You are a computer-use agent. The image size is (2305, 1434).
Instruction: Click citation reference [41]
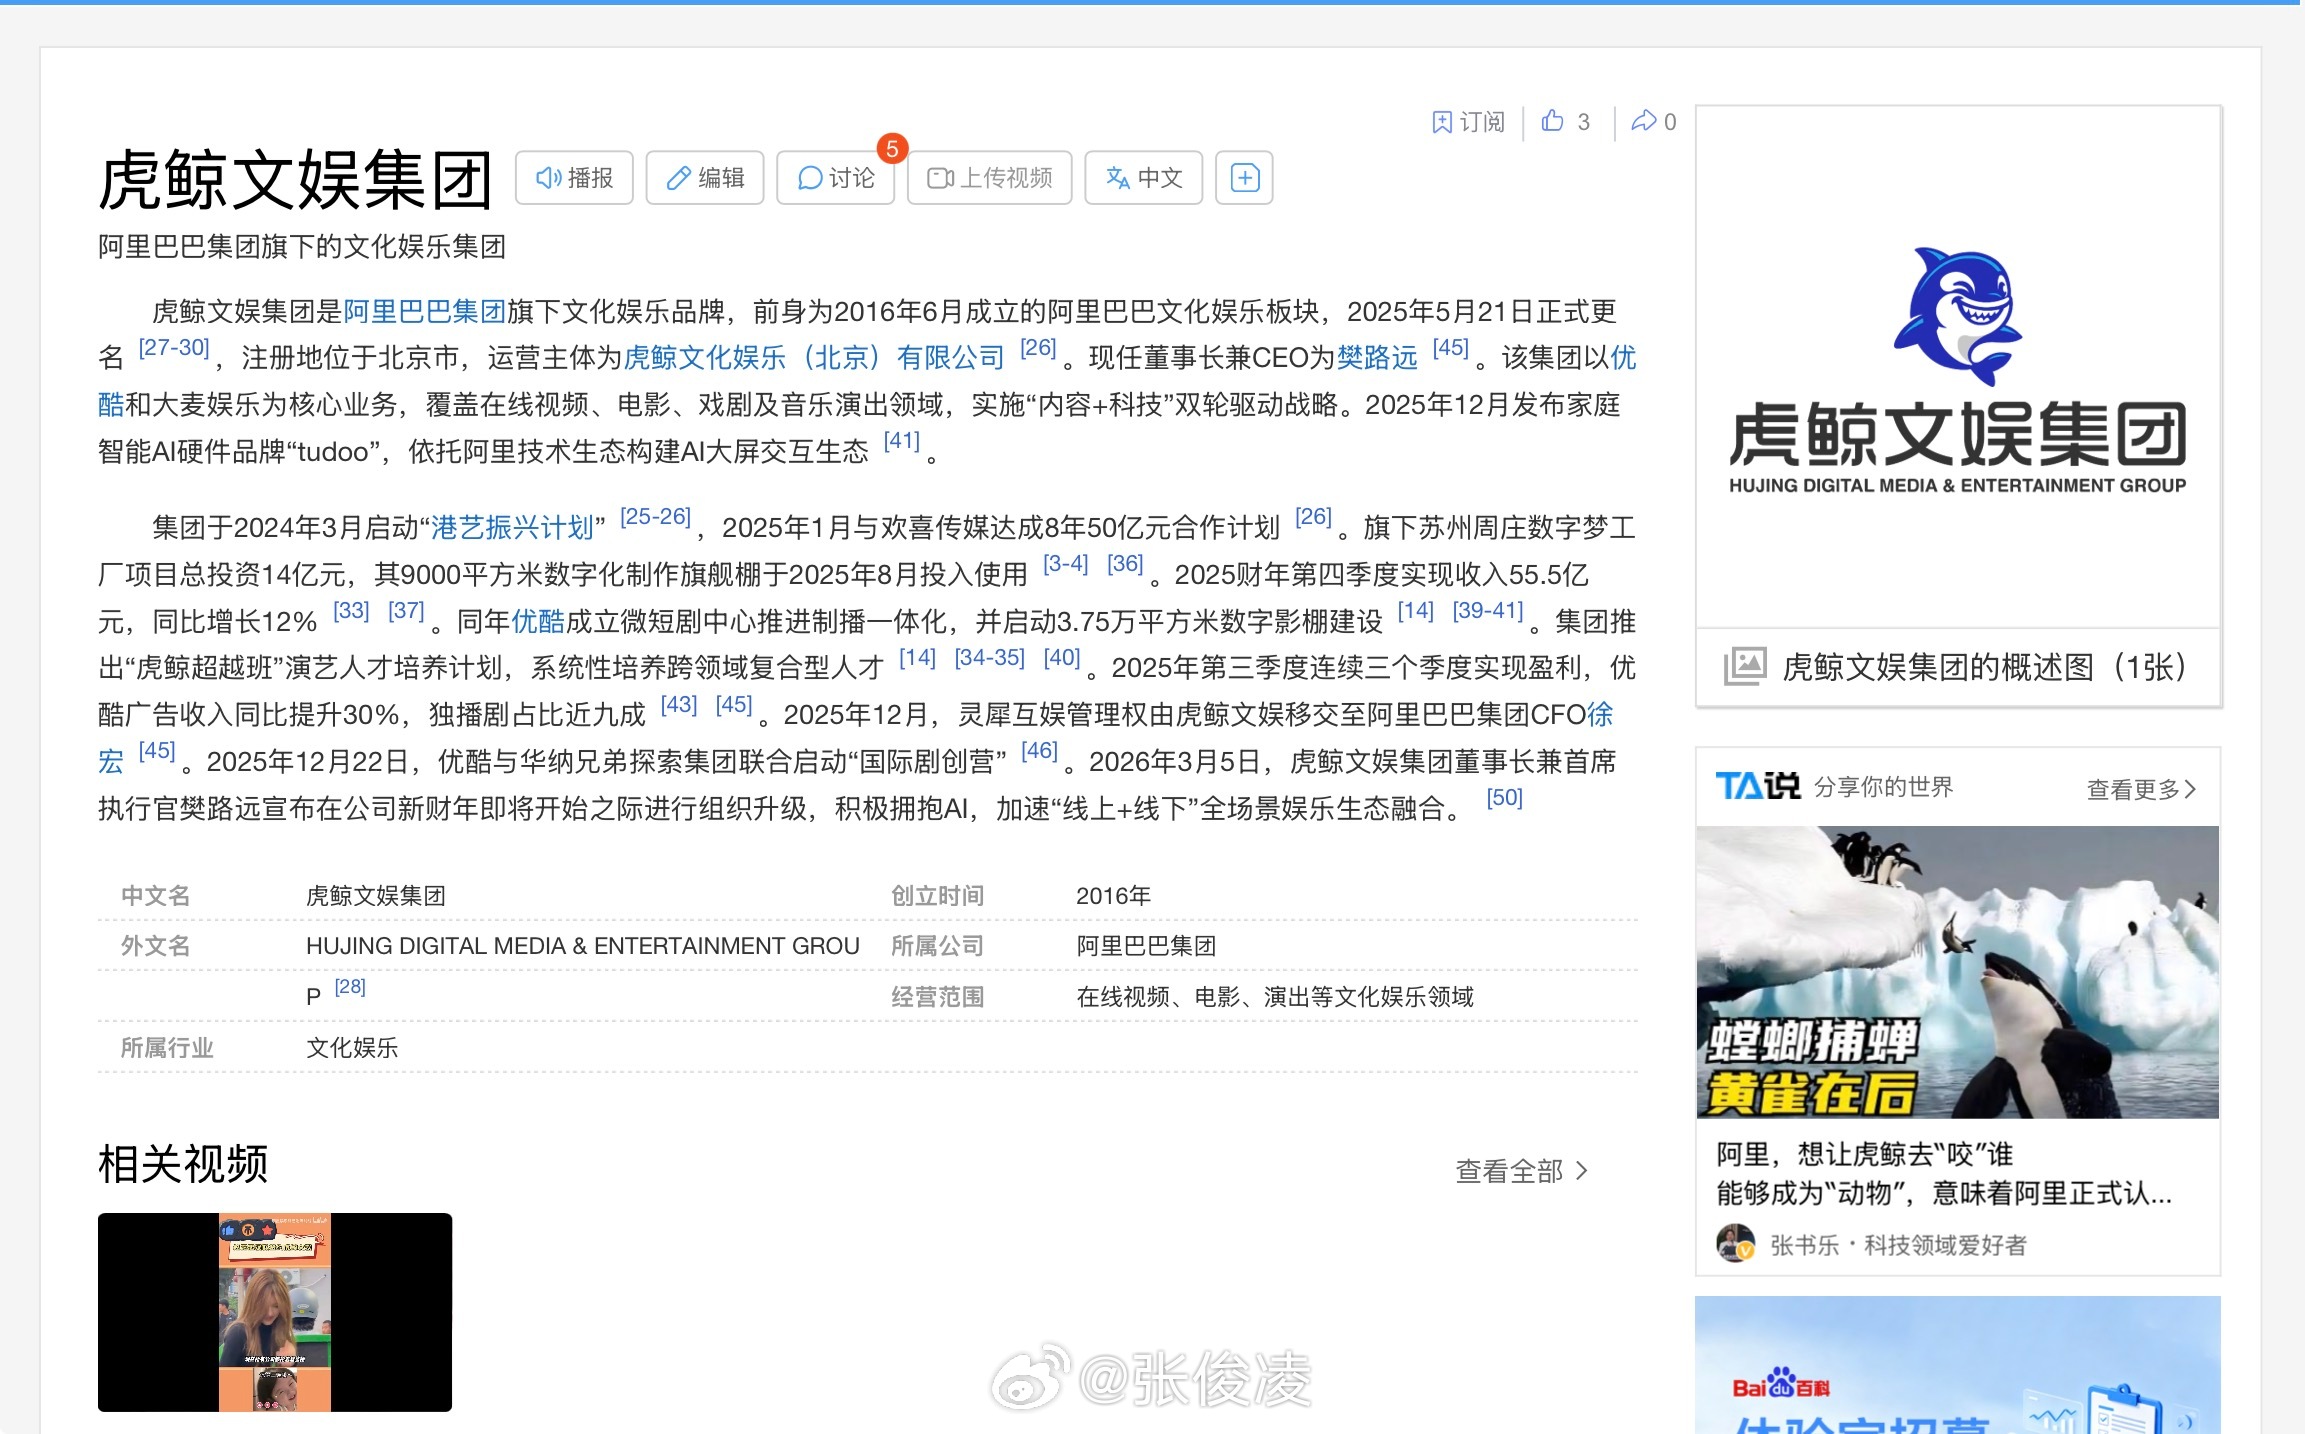(x=901, y=441)
